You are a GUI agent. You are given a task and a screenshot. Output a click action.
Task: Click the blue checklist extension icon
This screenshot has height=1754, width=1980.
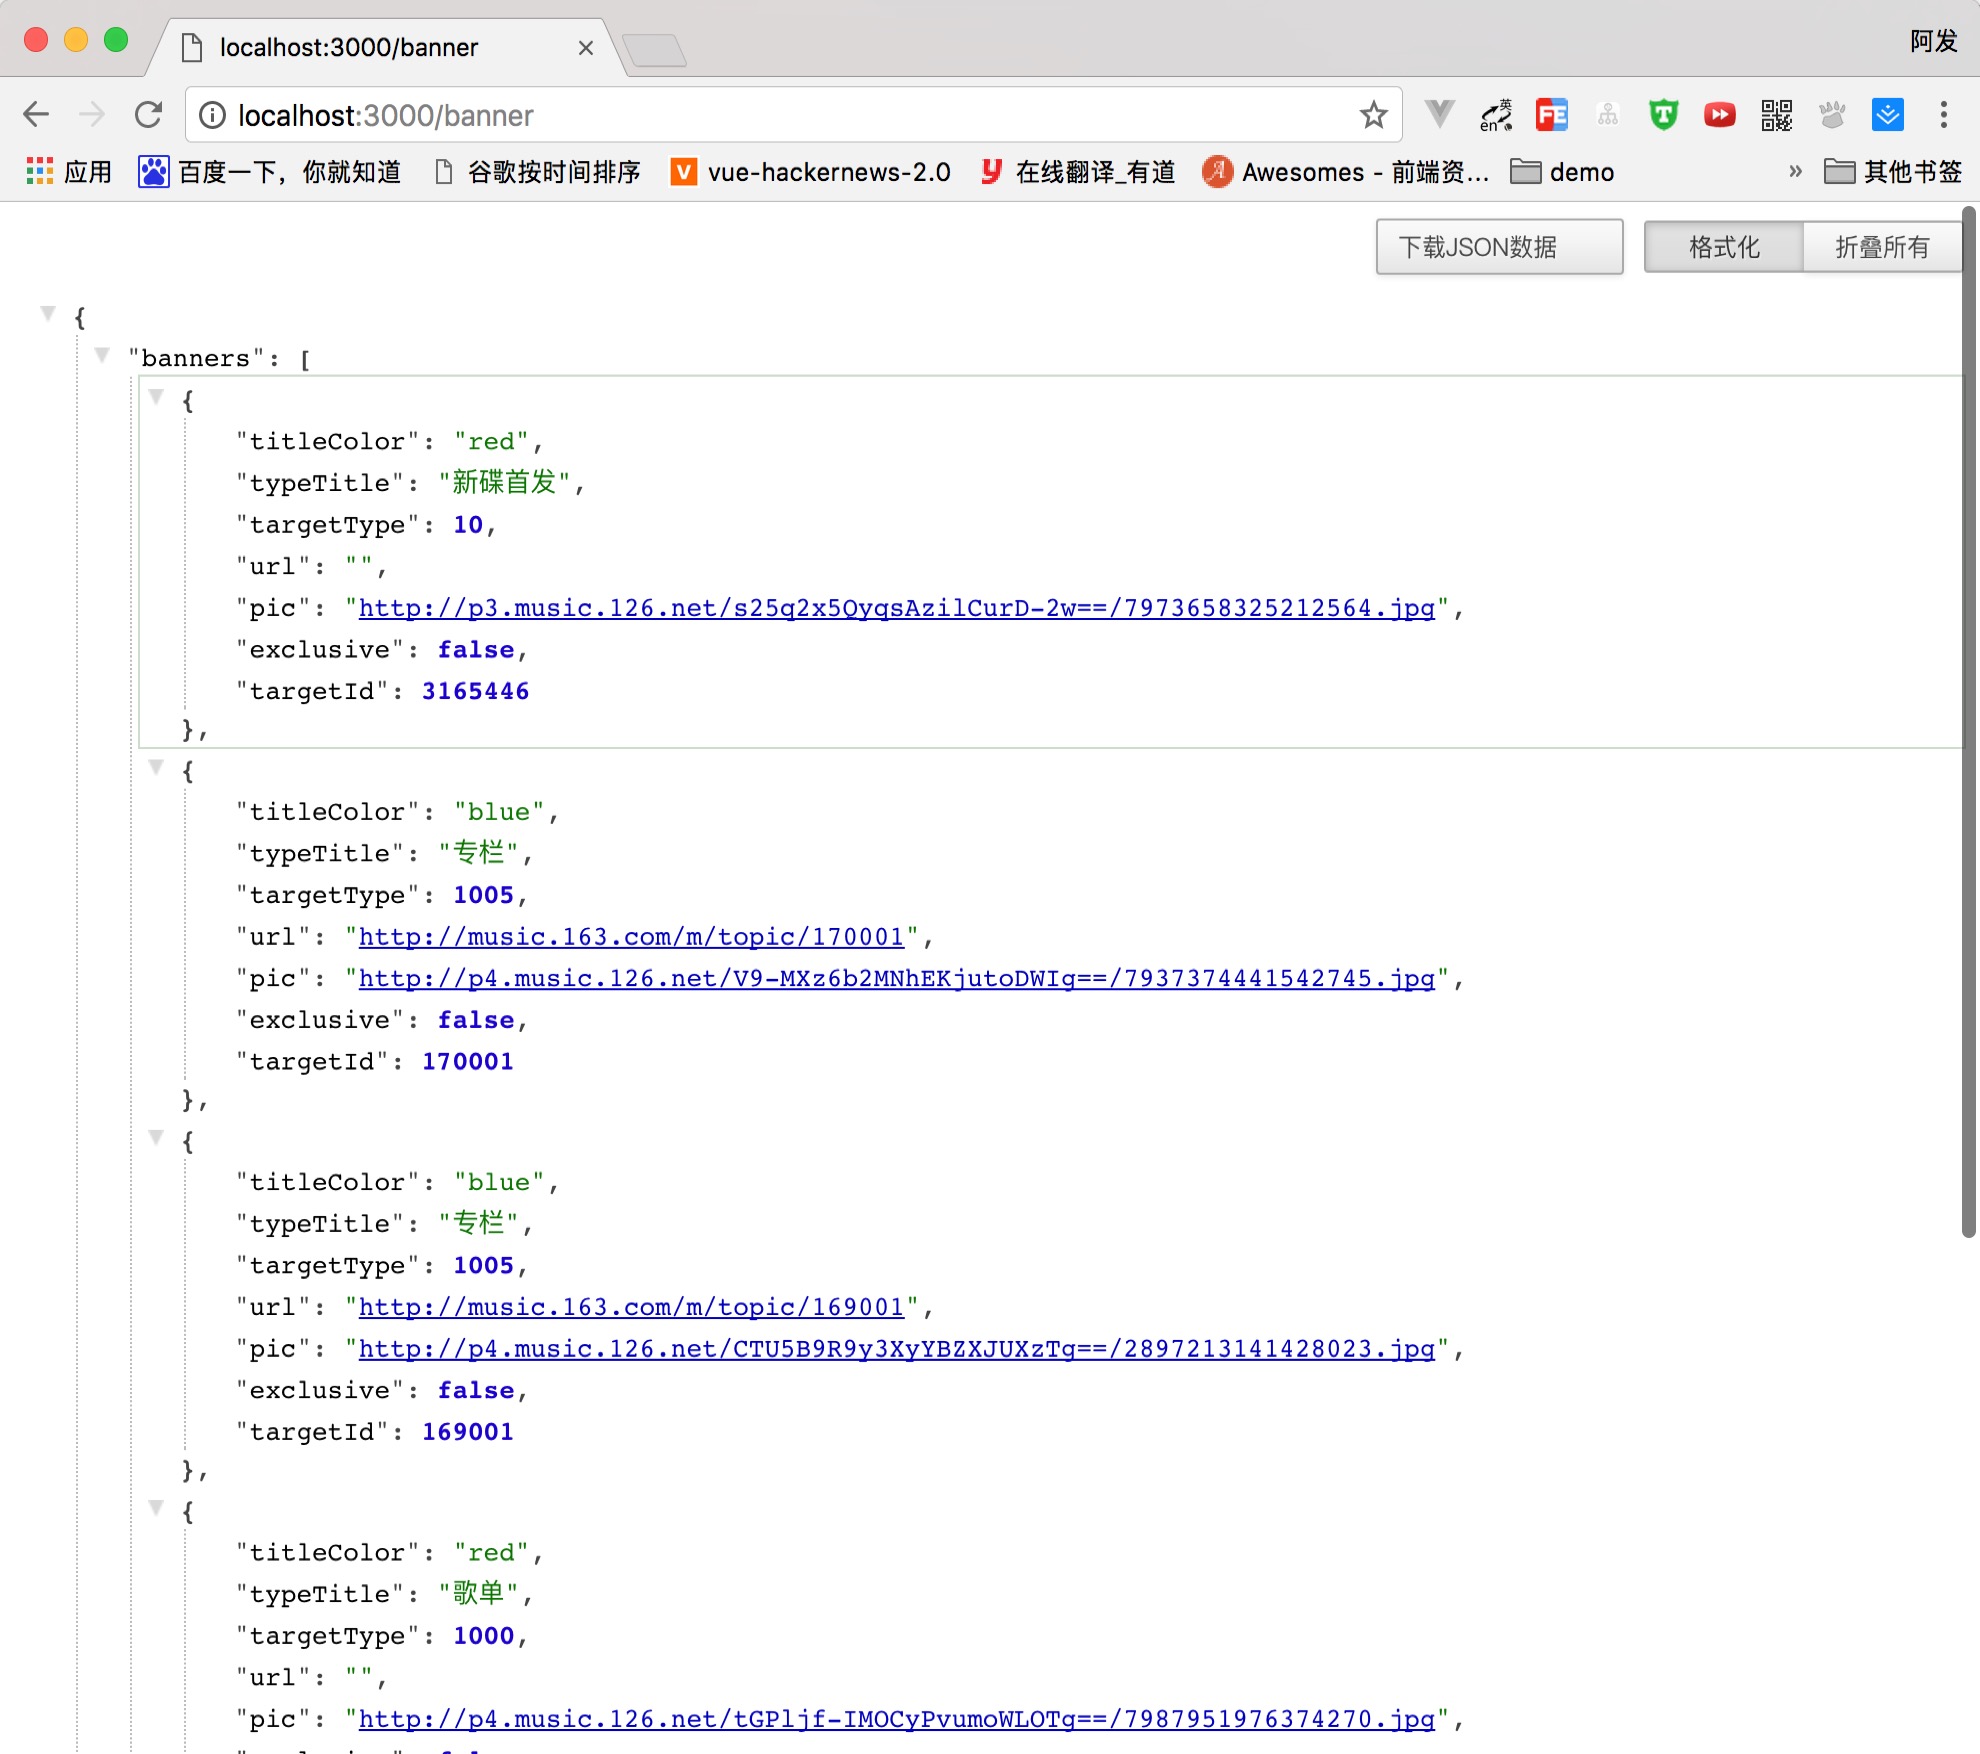click(1887, 115)
